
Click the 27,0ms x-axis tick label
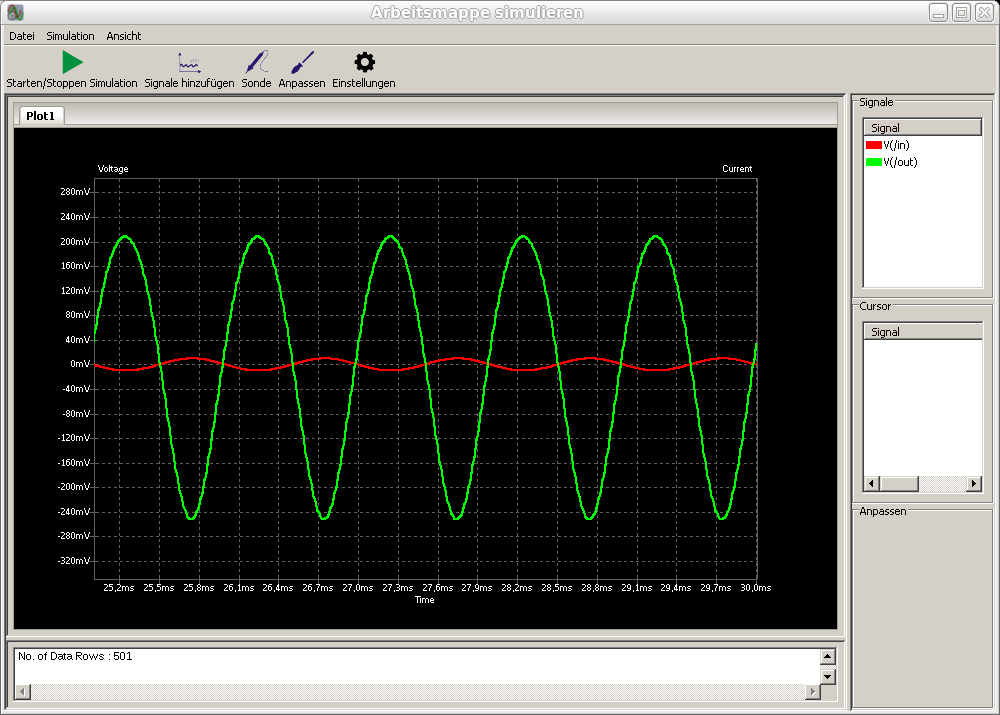click(358, 587)
